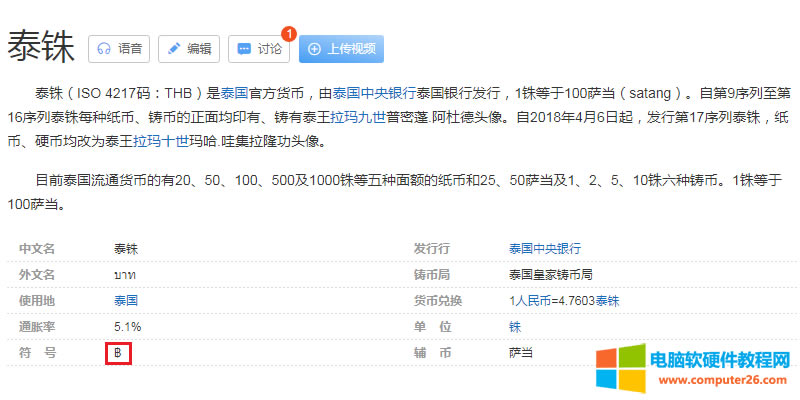Open the 泰国 link in the first sentence
The width and height of the screenshot is (800, 400).
pyautogui.click(x=233, y=94)
